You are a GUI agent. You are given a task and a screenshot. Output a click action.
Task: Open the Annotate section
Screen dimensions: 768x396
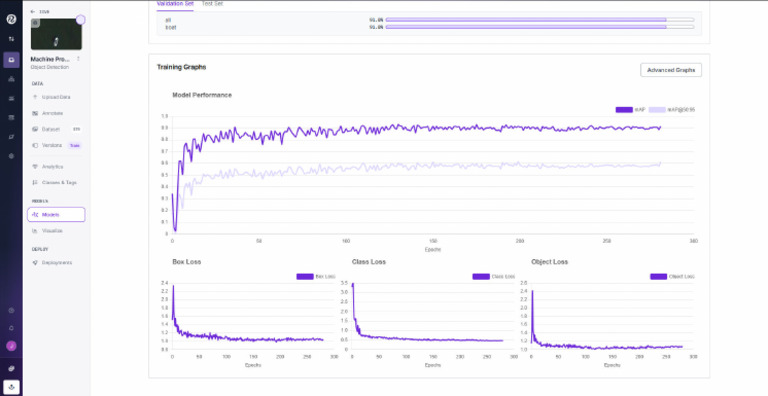click(52, 113)
